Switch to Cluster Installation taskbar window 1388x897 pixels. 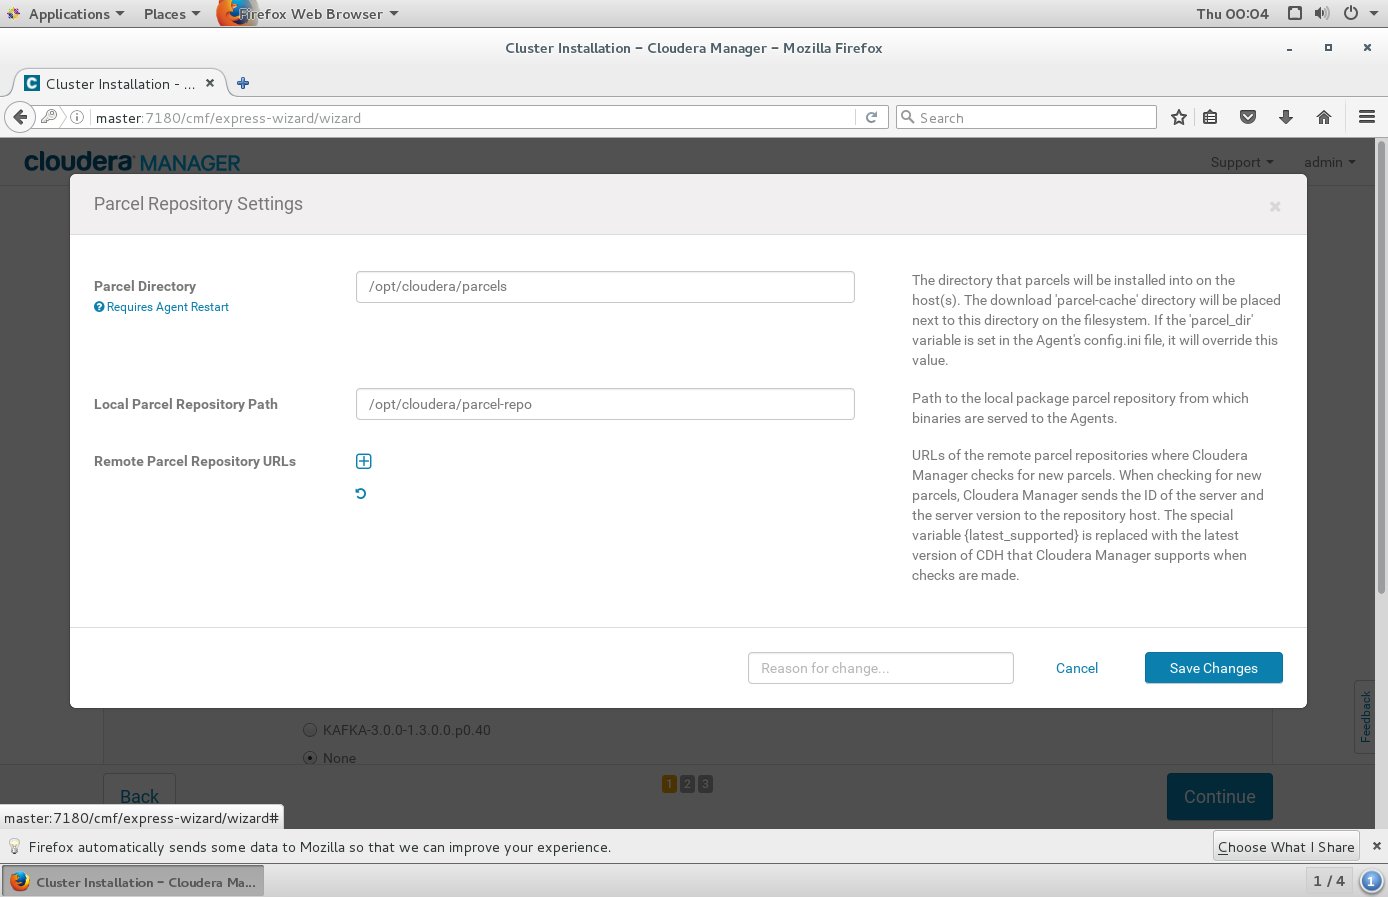(134, 882)
